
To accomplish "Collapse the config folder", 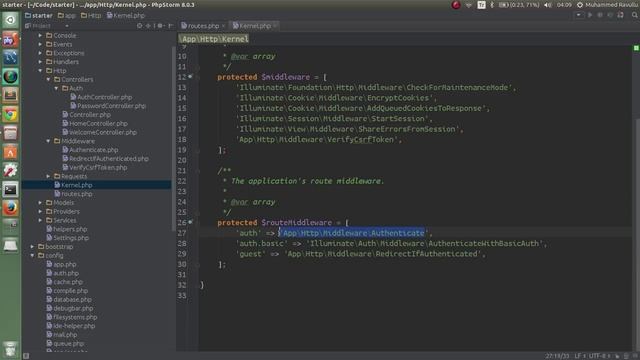I will (32, 256).
